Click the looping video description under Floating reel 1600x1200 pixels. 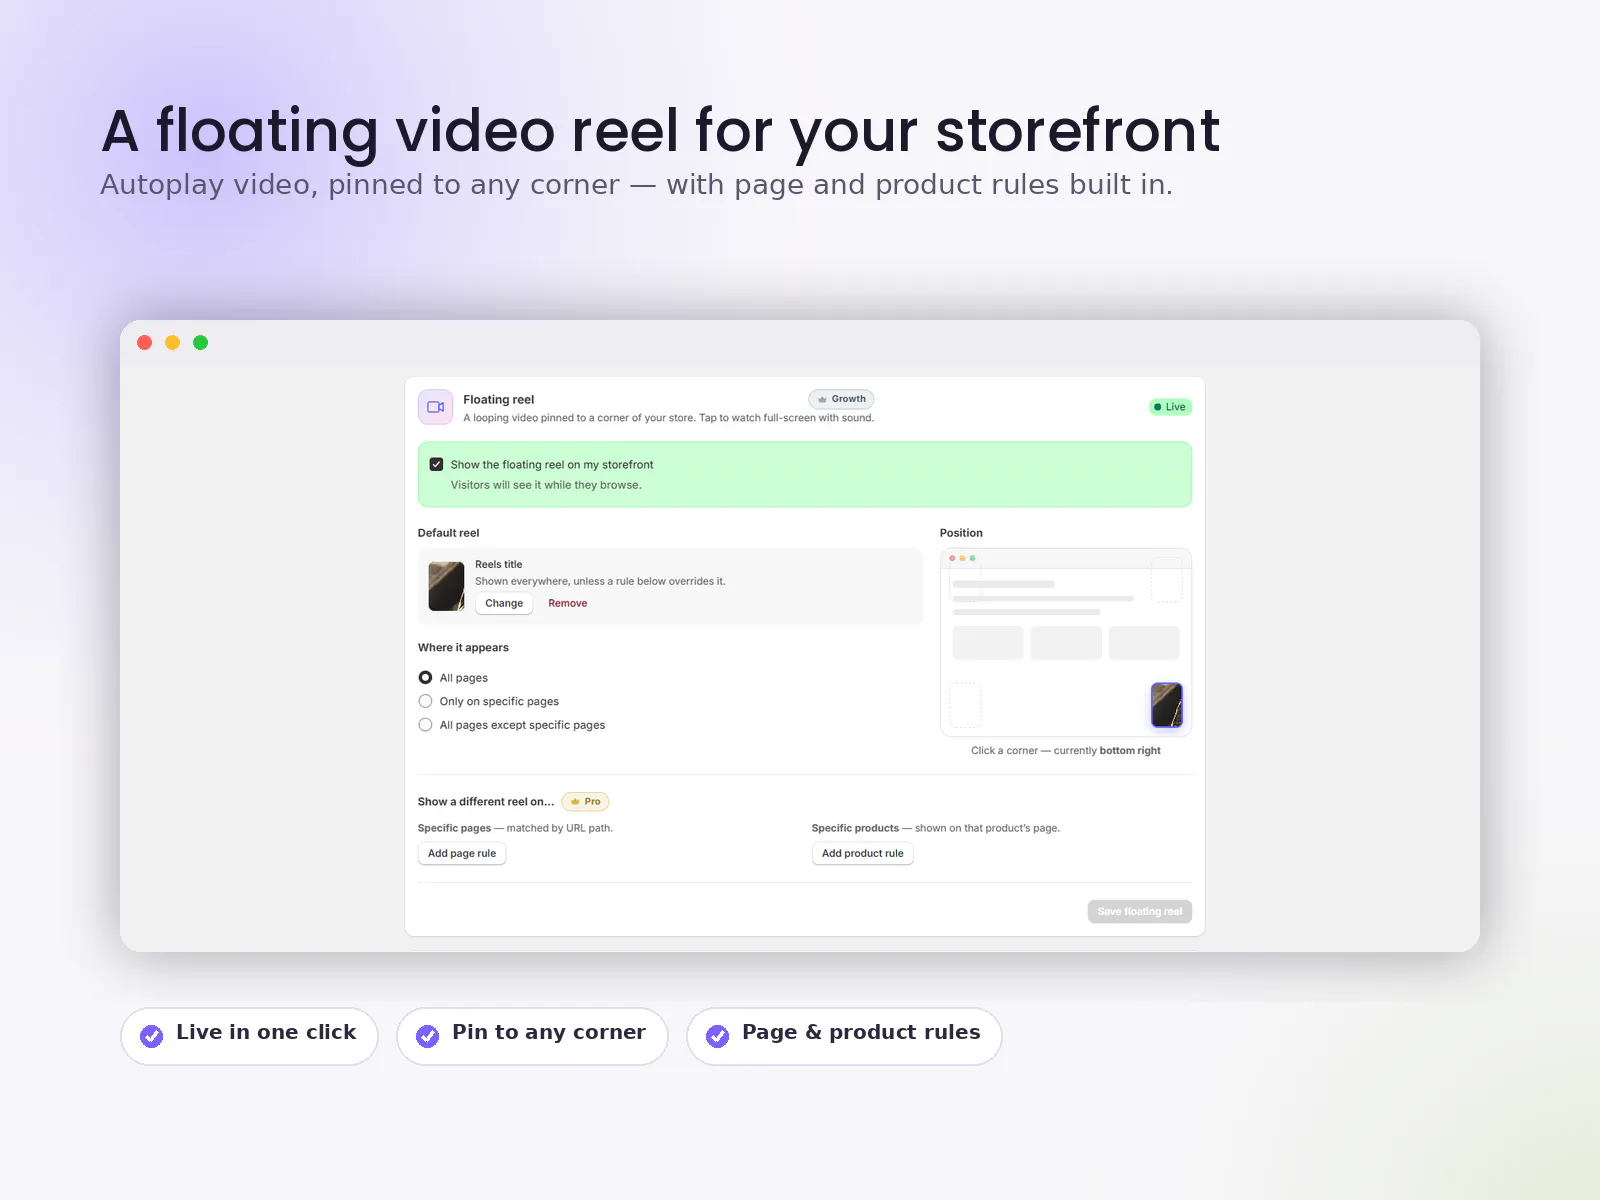(x=669, y=418)
